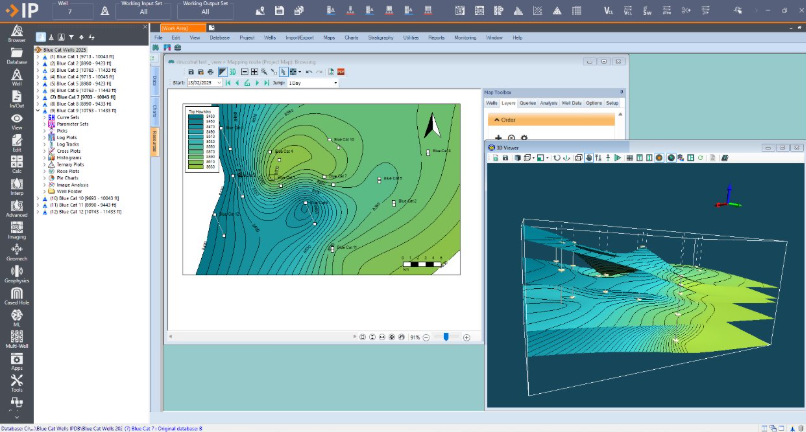Select the Curve Sets tree item
This screenshot has height=432, width=806.
61,116
